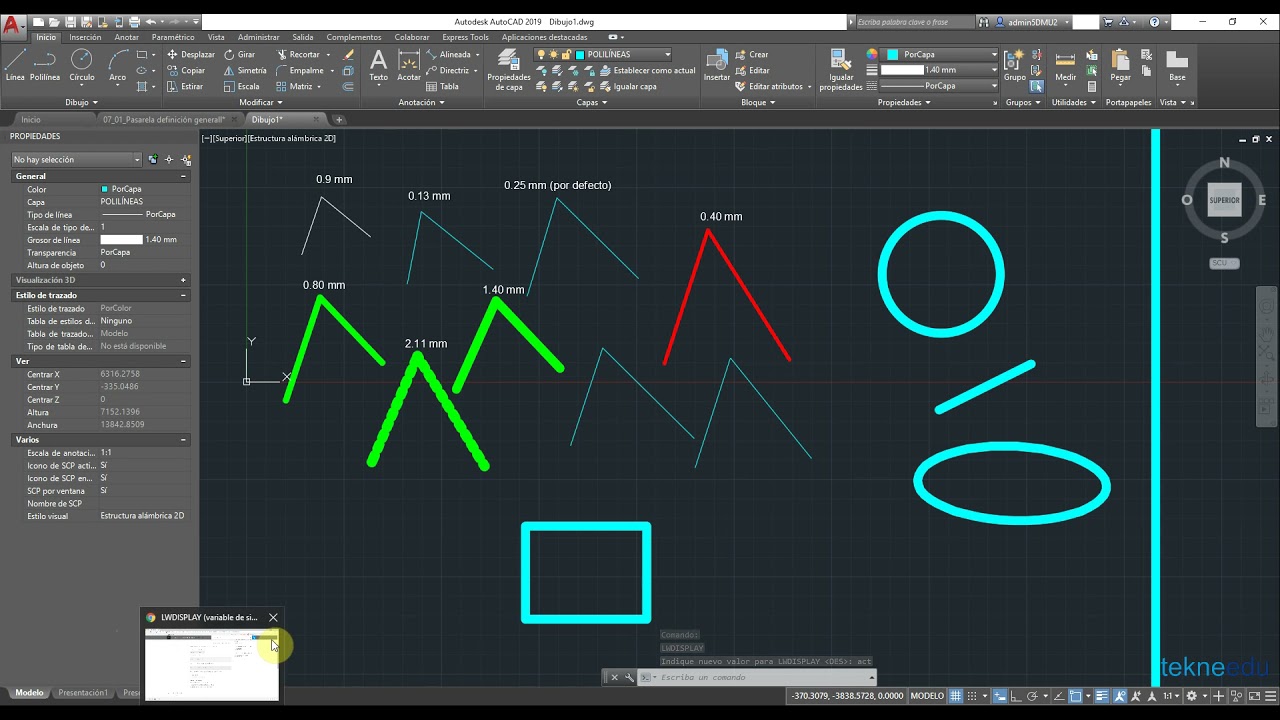The width and height of the screenshot is (1280, 720).
Task: Click Establecer como actual button
Action: pos(647,71)
